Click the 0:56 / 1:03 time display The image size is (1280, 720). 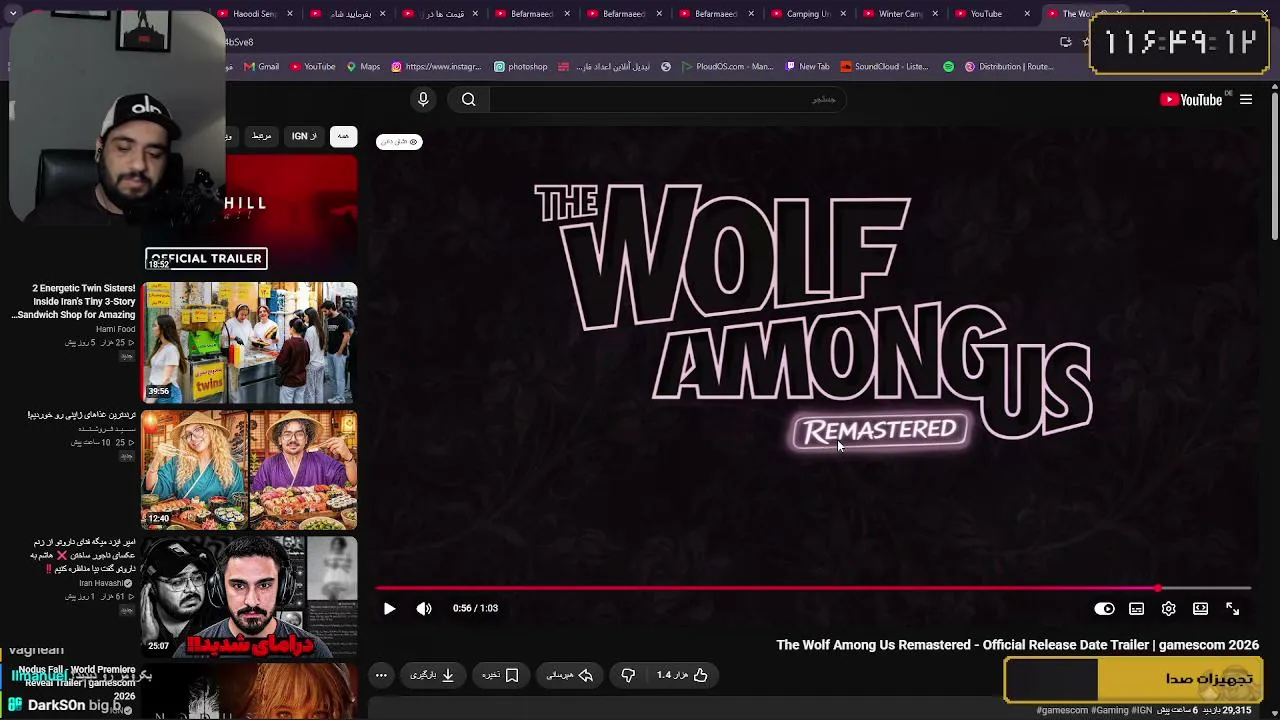[475, 608]
